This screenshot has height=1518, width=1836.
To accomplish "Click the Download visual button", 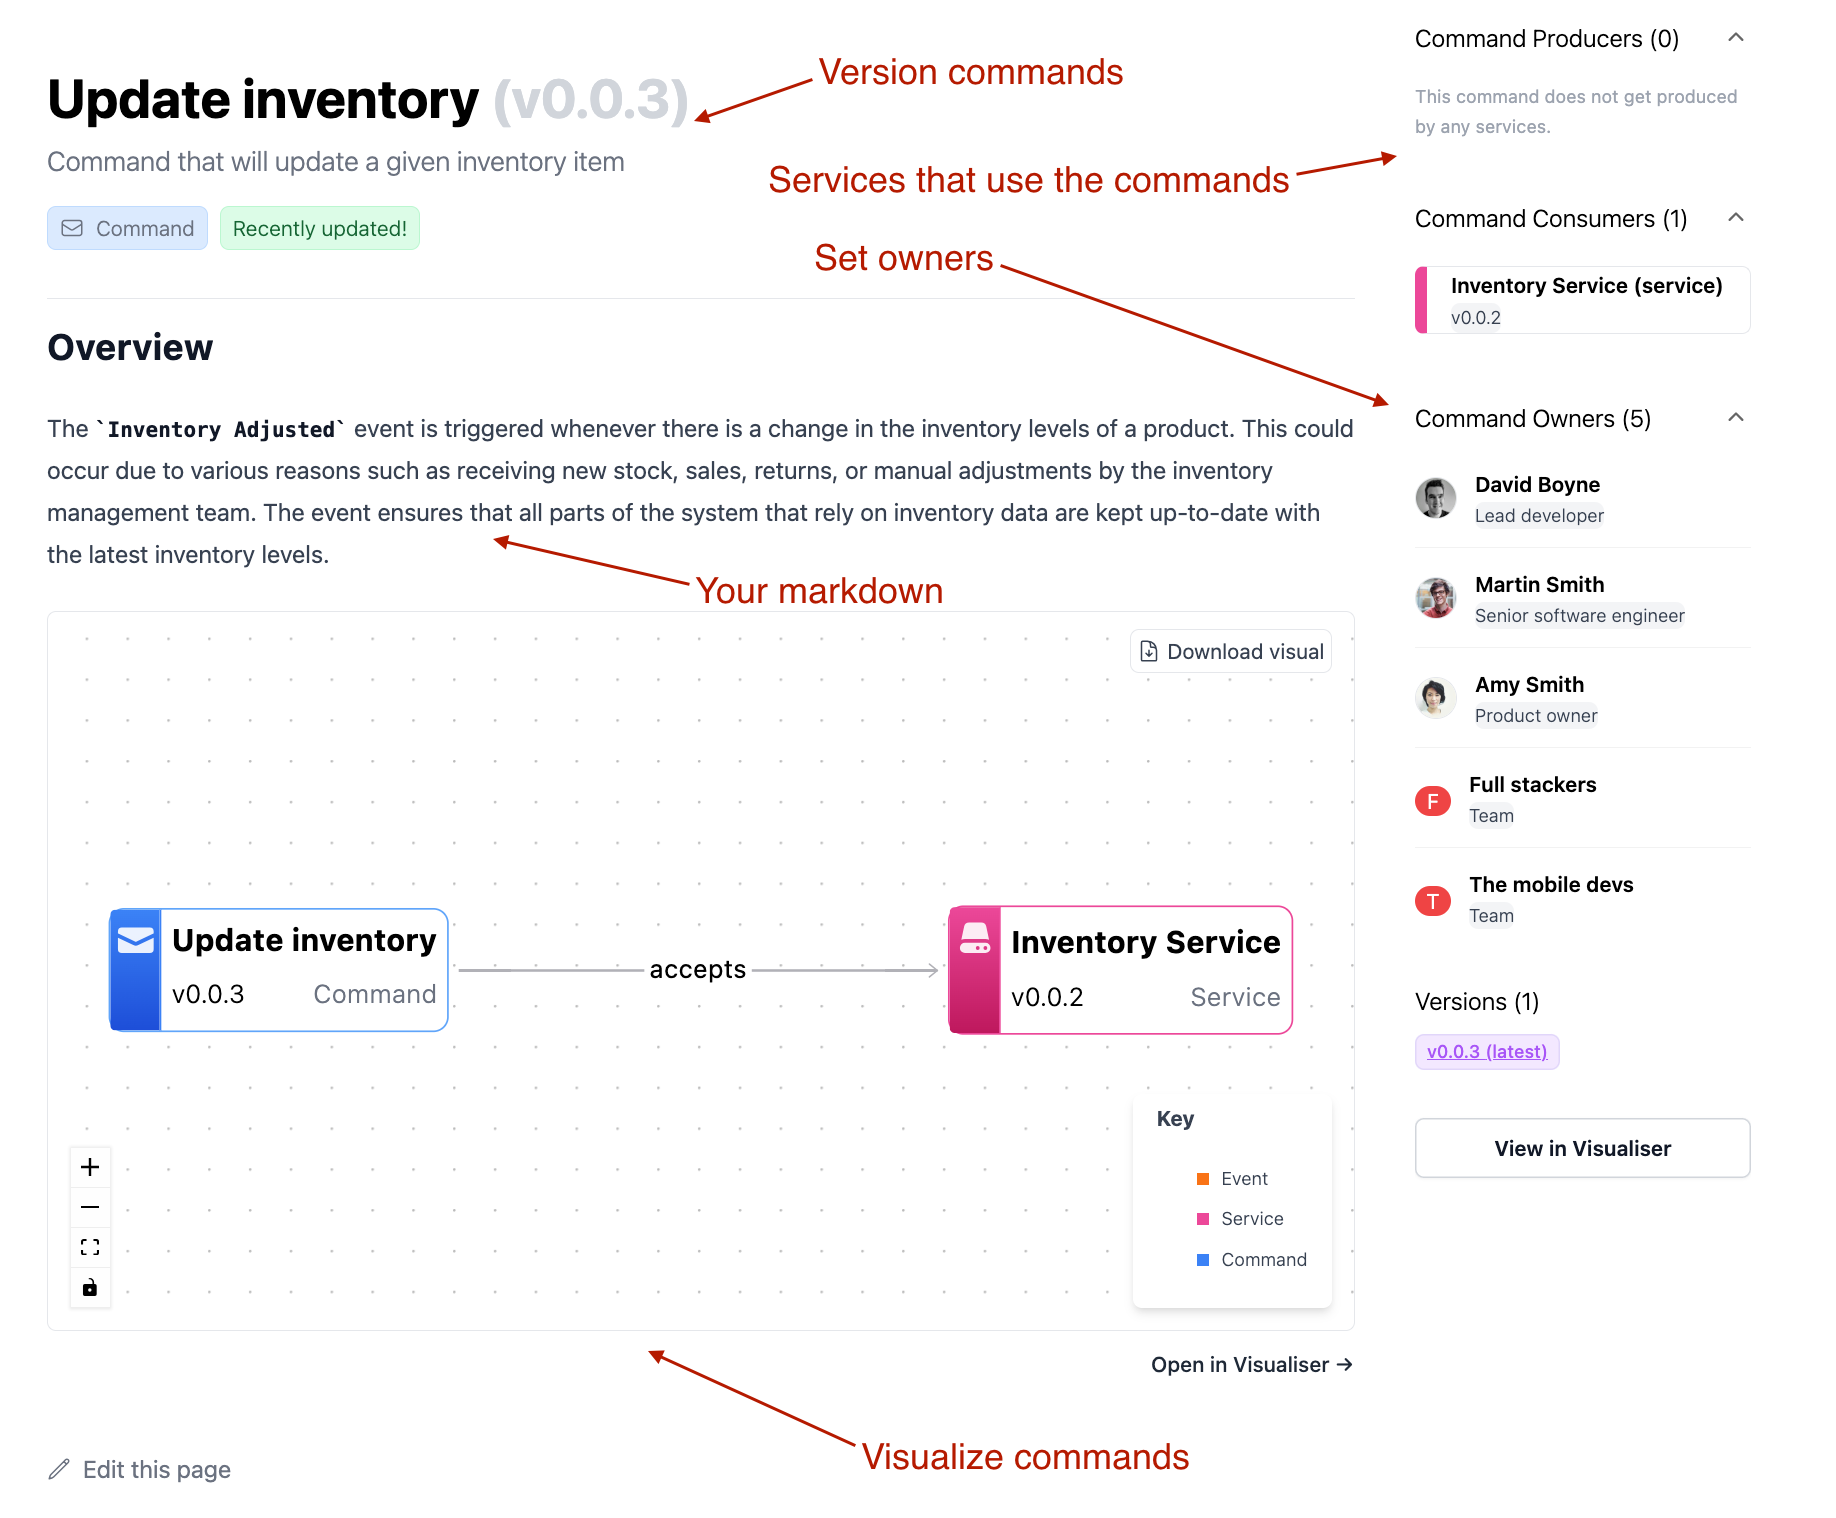I will (x=1231, y=652).
